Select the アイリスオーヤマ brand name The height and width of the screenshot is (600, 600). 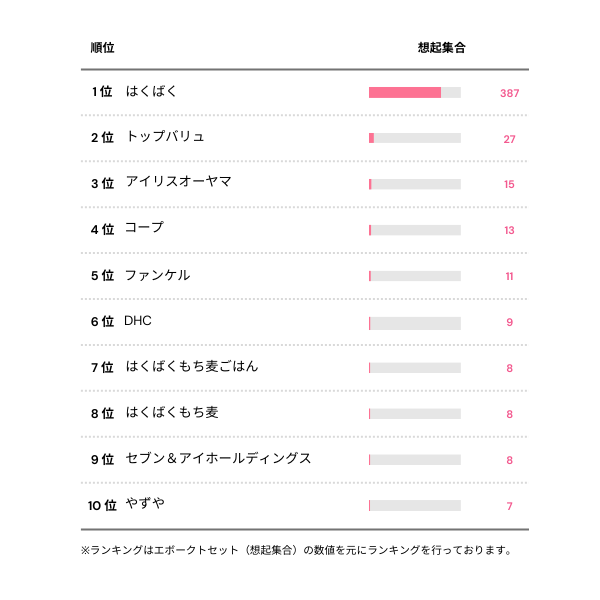coord(178,182)
